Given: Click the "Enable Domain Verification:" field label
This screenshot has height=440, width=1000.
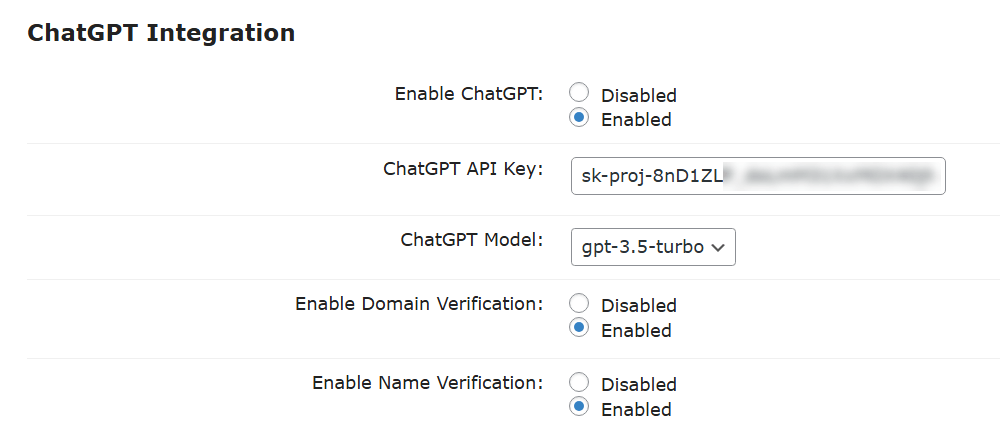Looking at the screenshot, I should click(418, 303).
